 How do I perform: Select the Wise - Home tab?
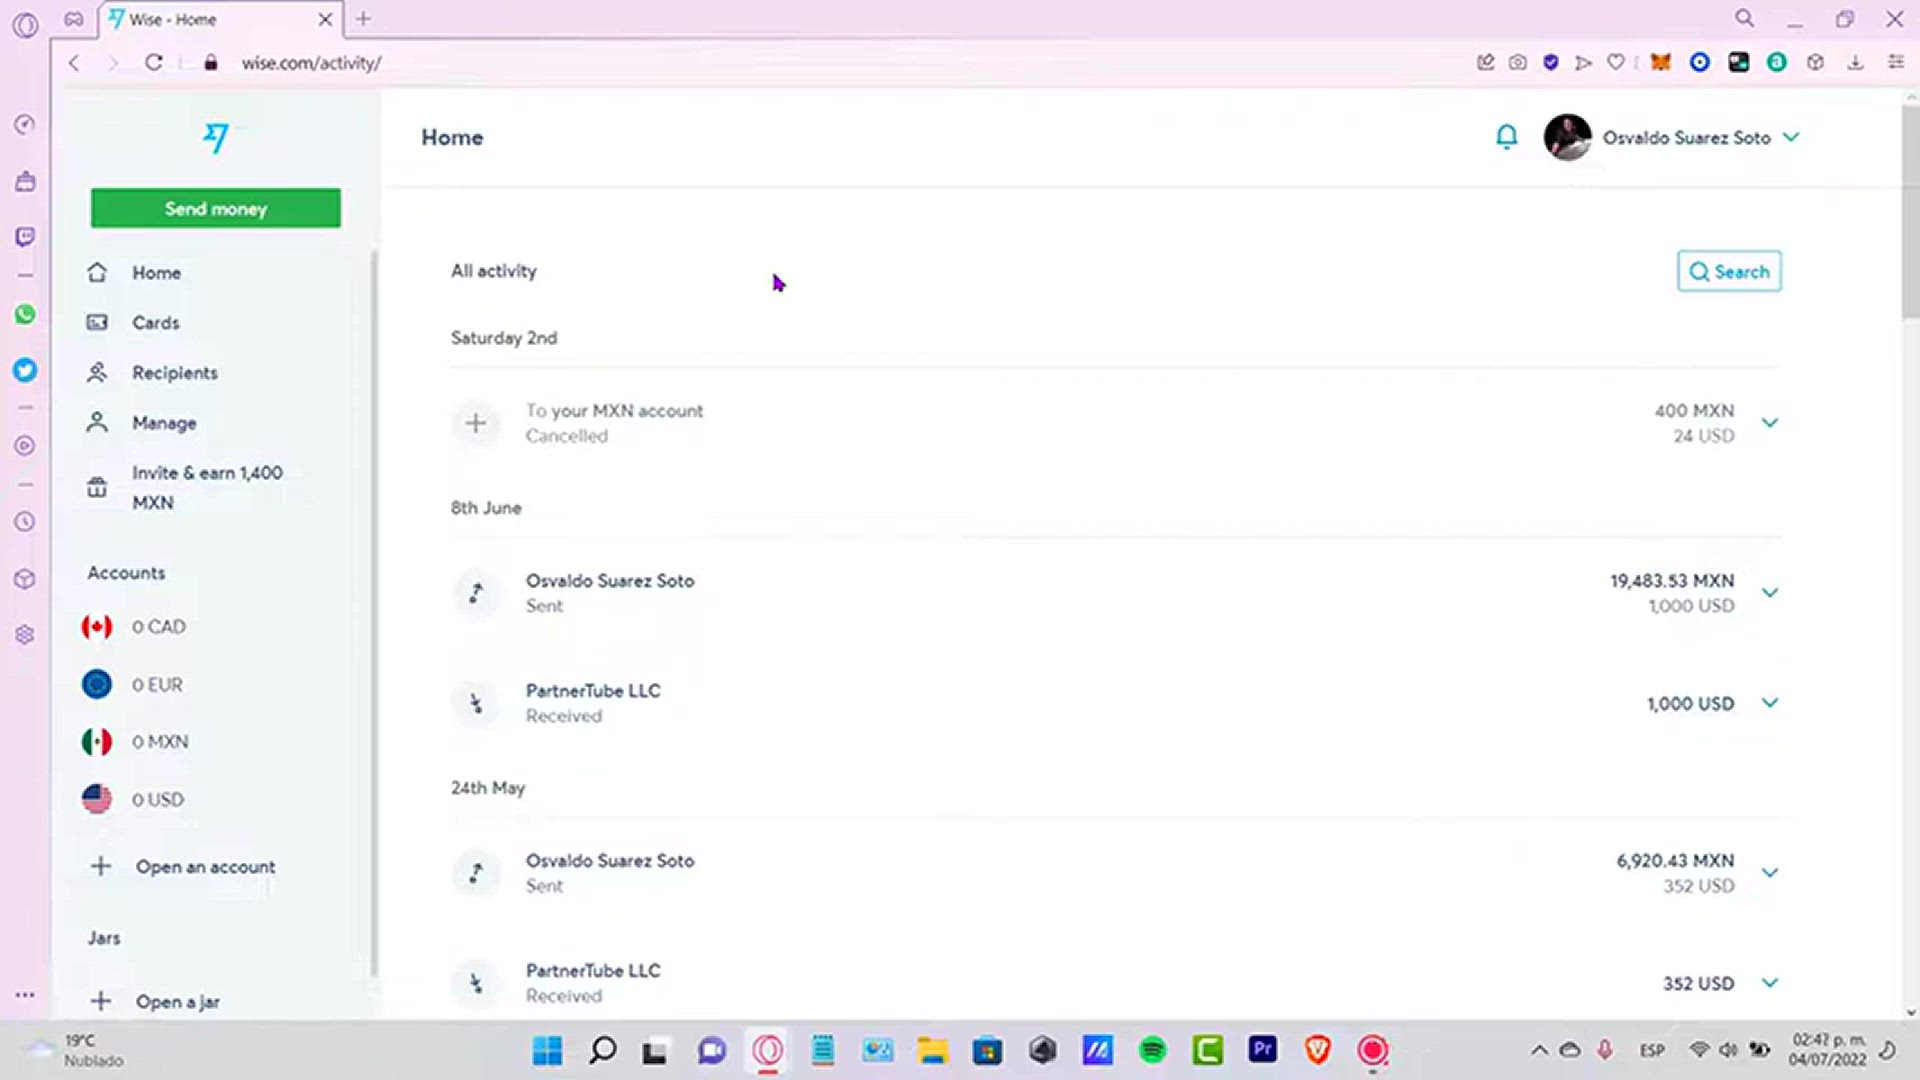coord(220,19)
